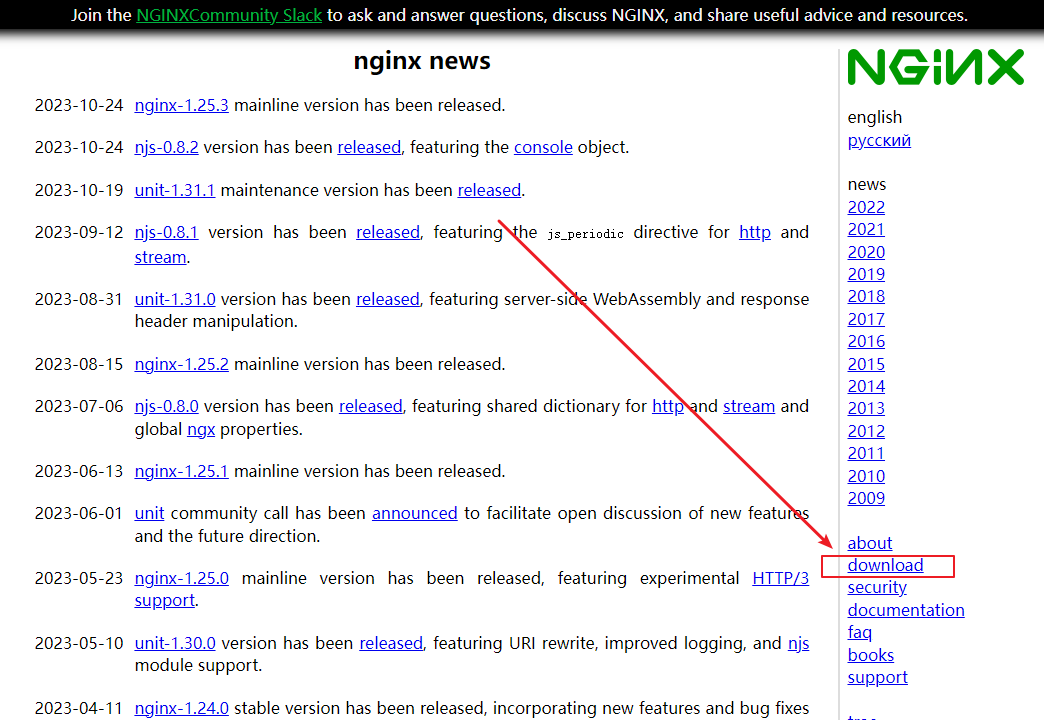Click the HTTP/3 link
1044x720 pixels.
(x=780, y=578)
